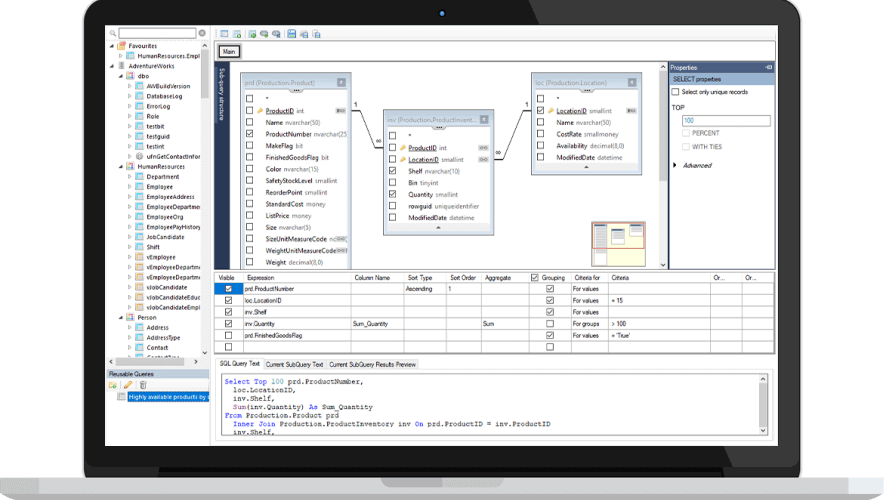Toggle ProductNumber checkbox in prd table
Screen dimensions: 884x500
[x=250, y=134]
